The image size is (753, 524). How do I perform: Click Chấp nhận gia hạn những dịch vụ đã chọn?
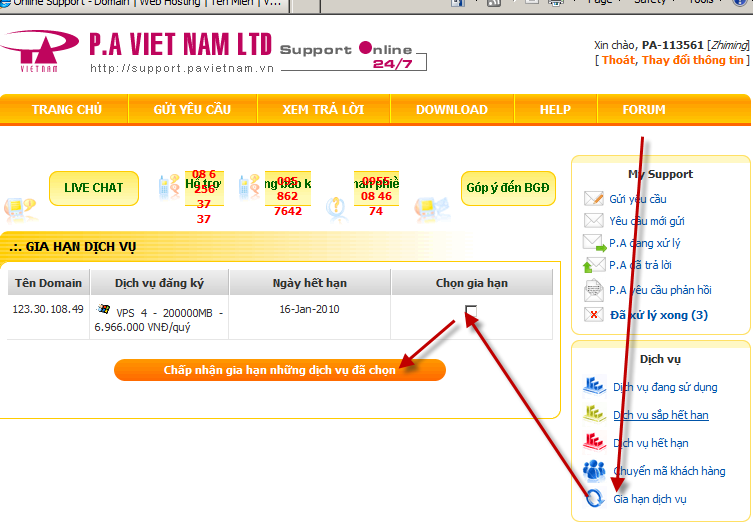coord(280,370)
